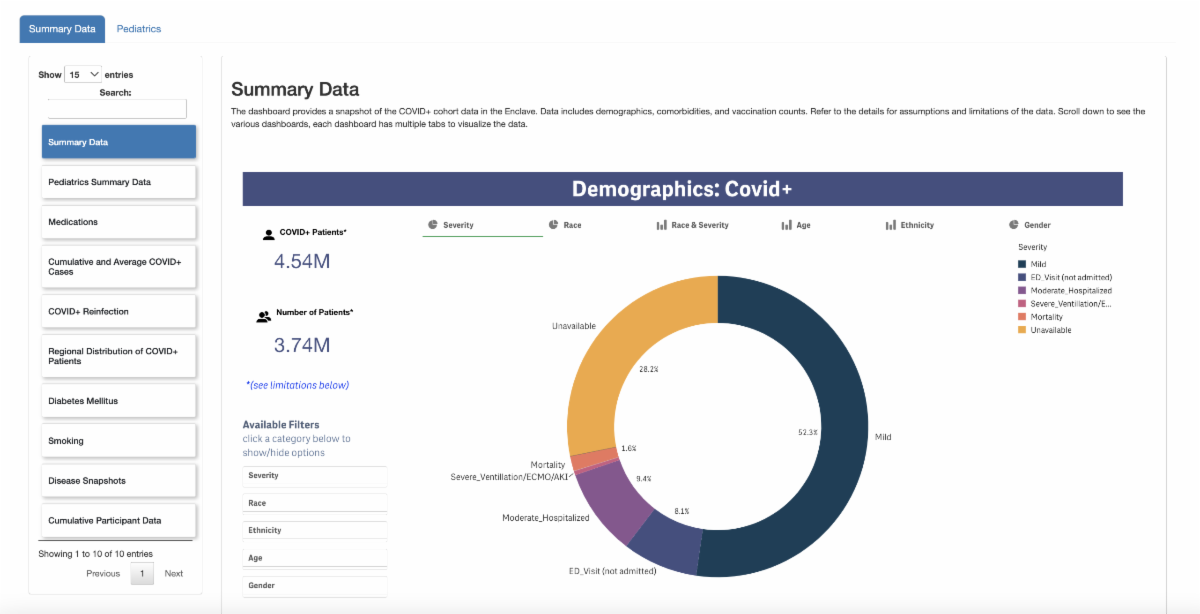
Task: Click the bar chart icon beside Age
Action: click(x=786, y=225)
